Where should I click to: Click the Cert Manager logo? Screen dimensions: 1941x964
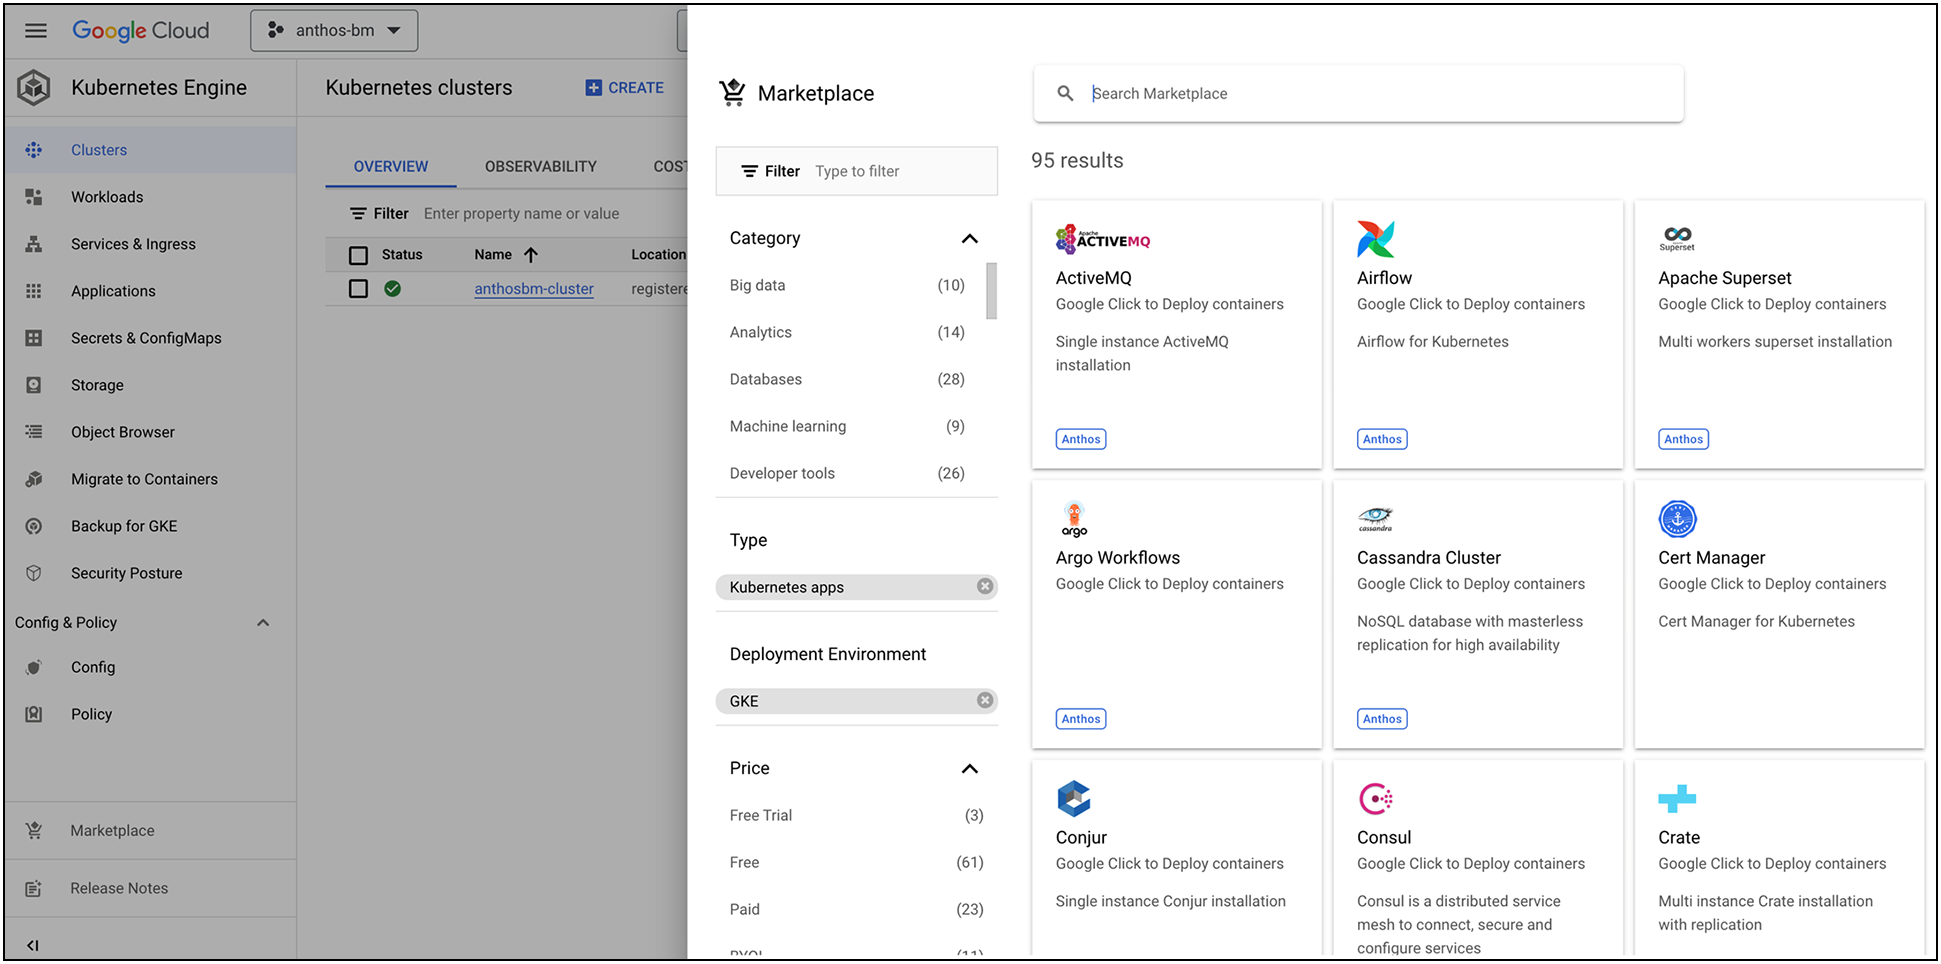tap(1677, 519)
